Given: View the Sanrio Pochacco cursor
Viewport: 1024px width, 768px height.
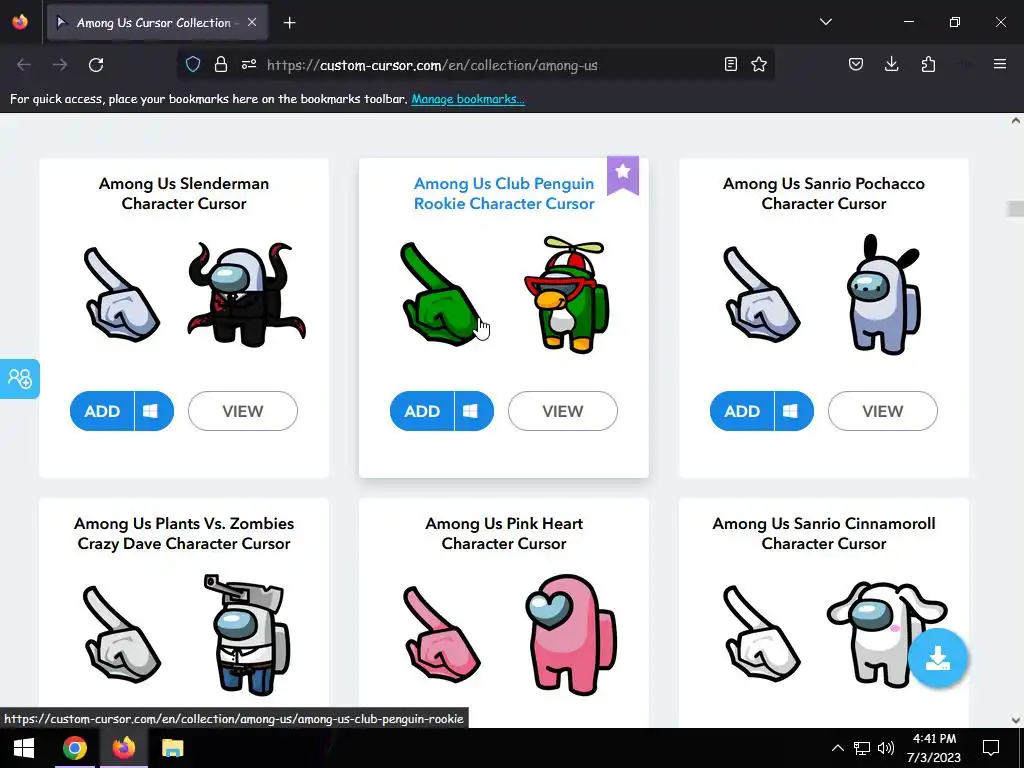Looking at the screenshot, I should [883, 411].
